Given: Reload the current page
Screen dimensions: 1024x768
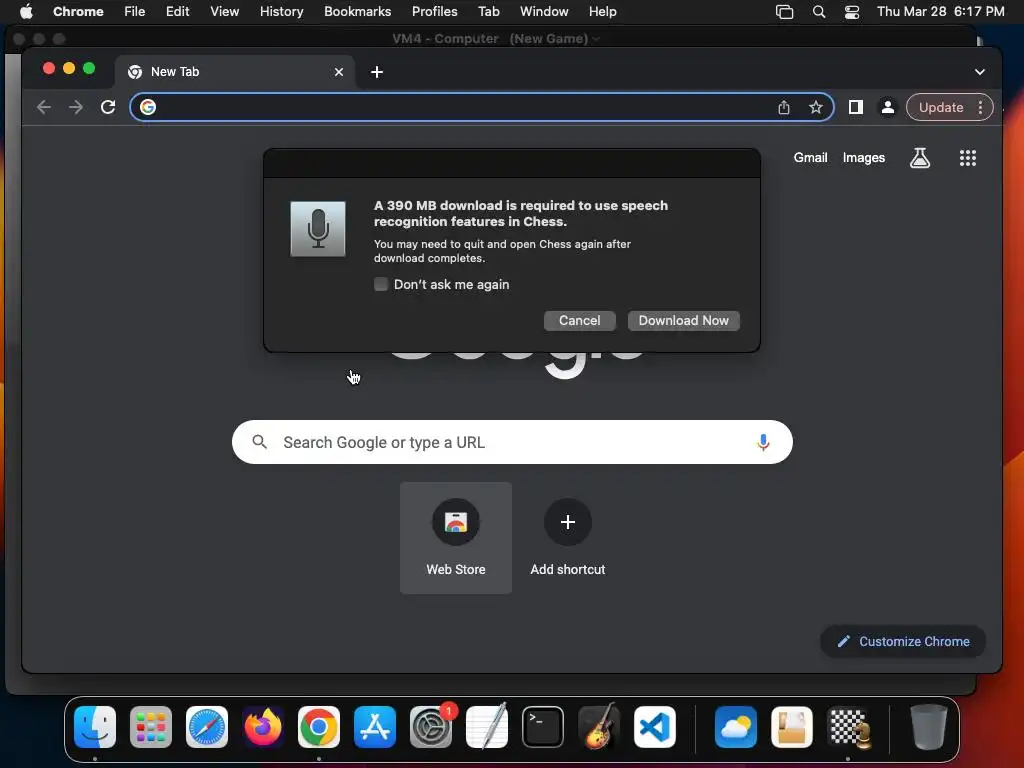Looking at the screenshot, I should (x=108, y=107).
